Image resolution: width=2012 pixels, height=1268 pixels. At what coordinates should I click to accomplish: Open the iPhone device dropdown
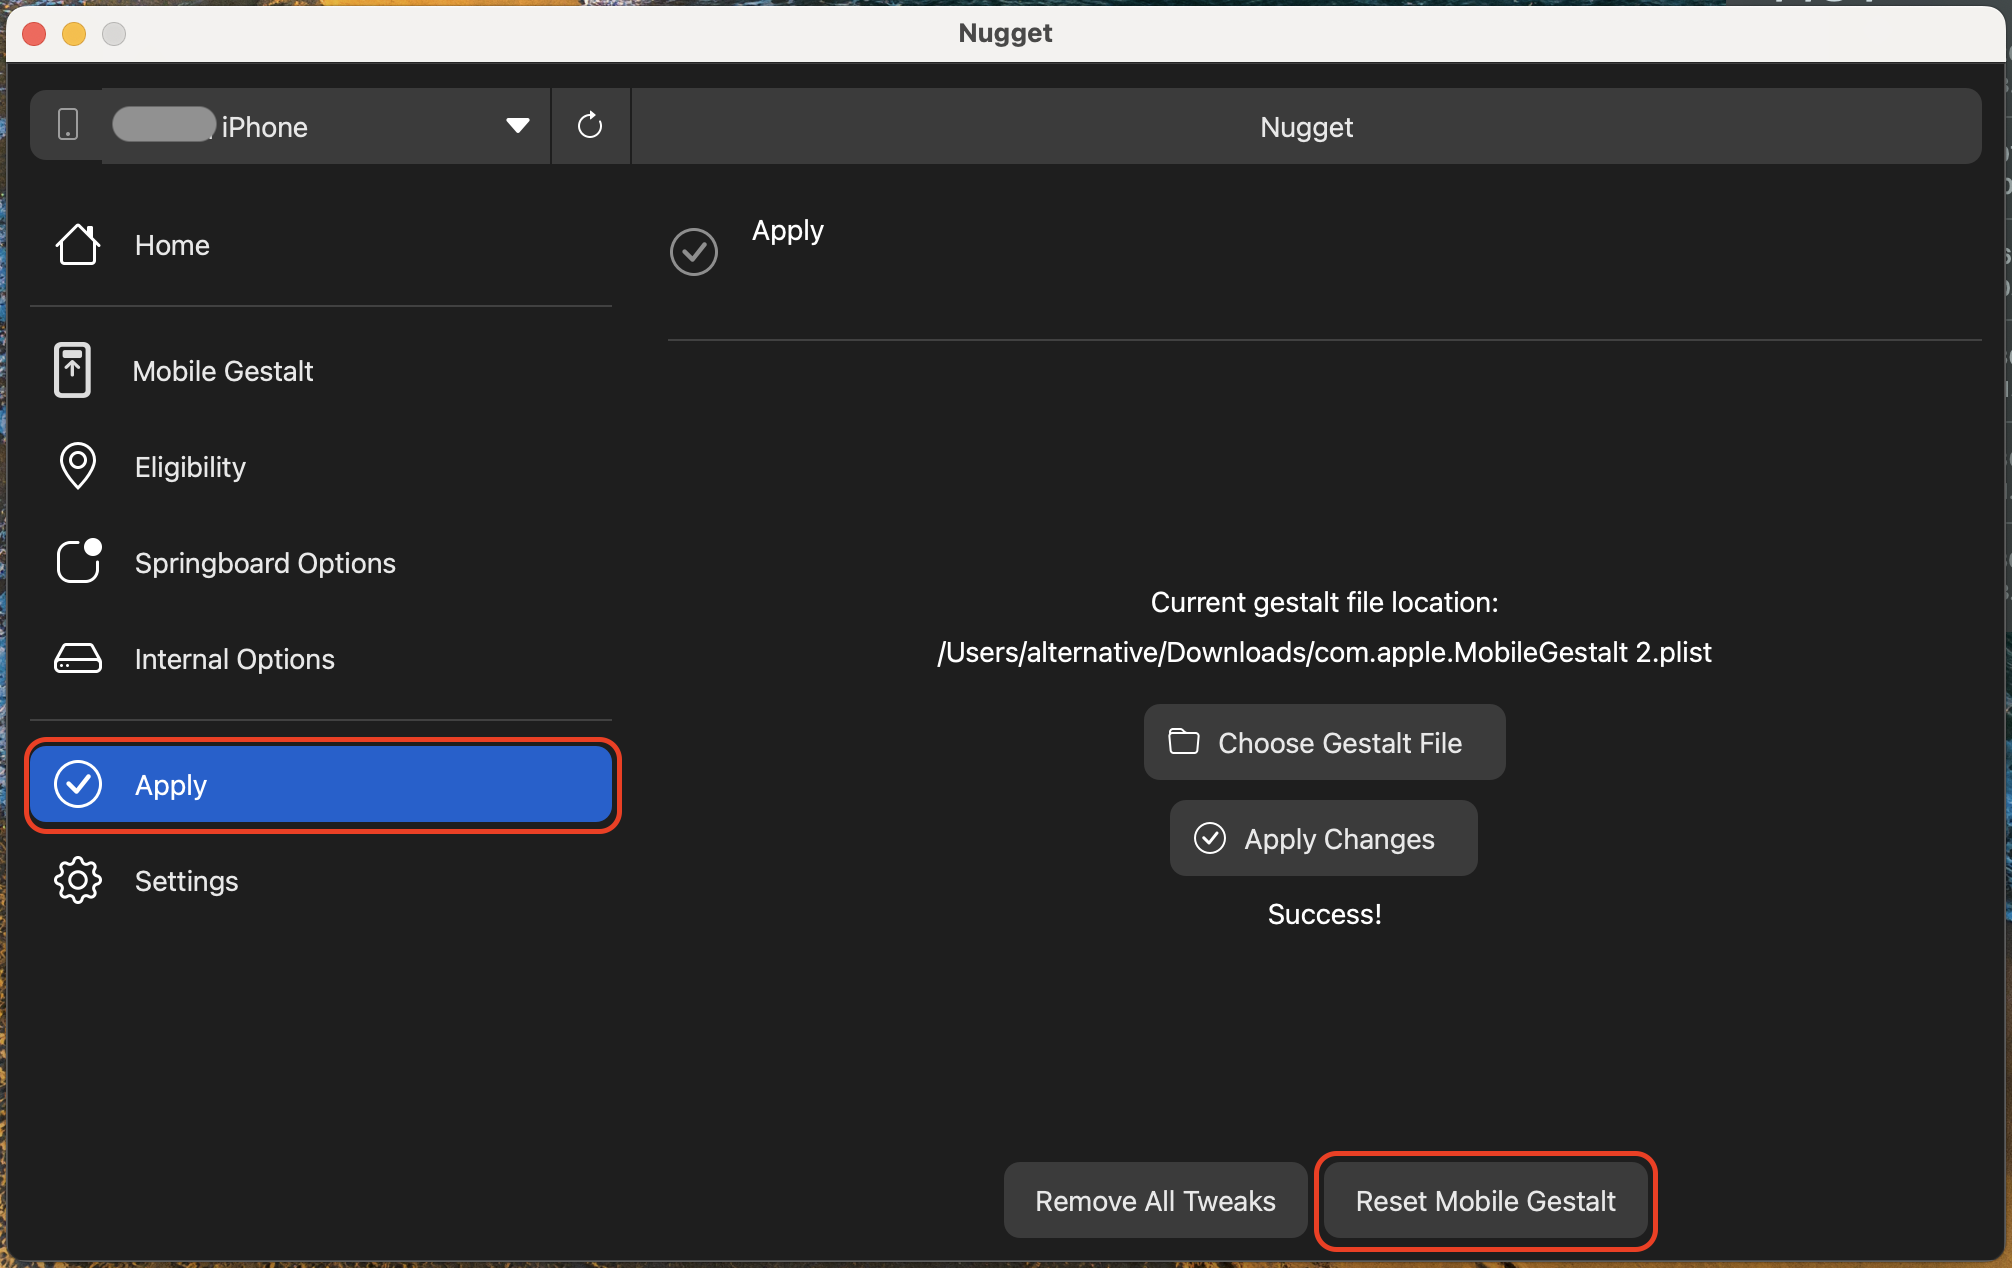[x=325, y=127]
